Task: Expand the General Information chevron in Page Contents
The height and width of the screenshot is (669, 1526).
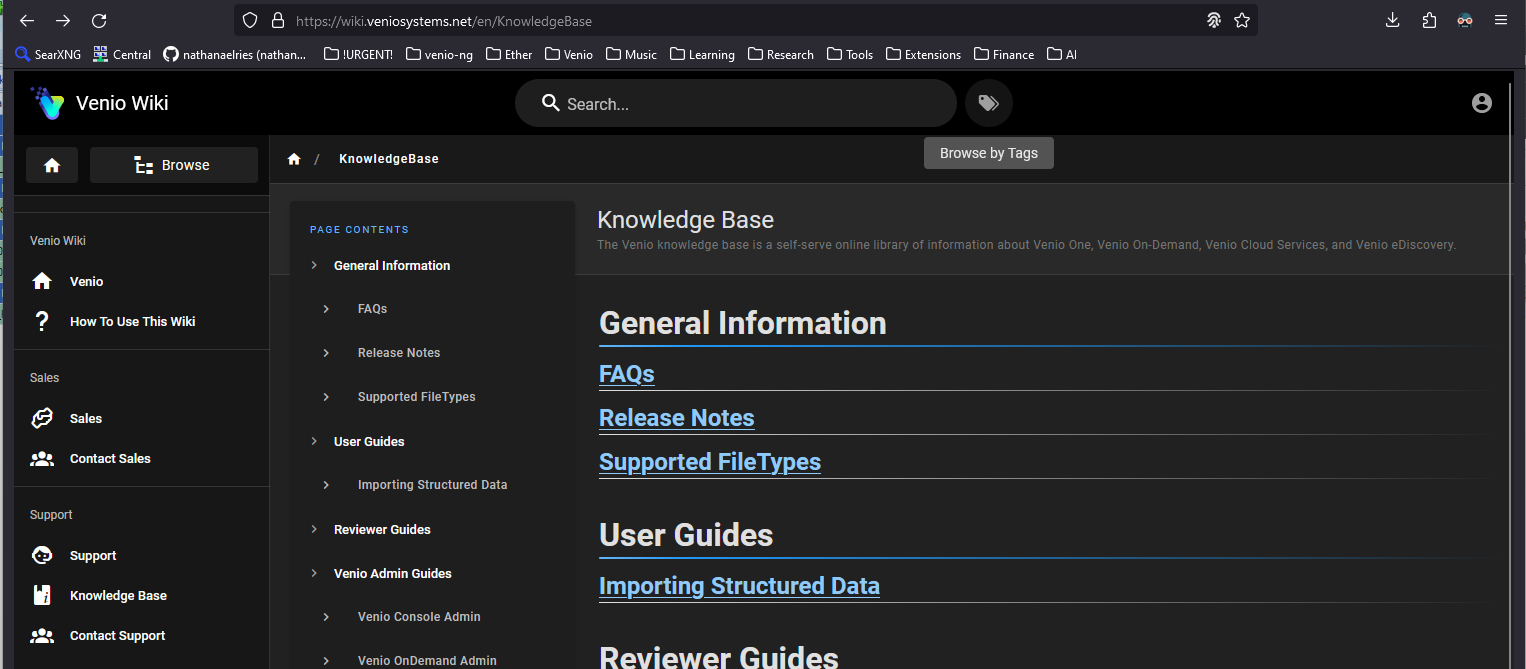Action: (x=314, y=265)
